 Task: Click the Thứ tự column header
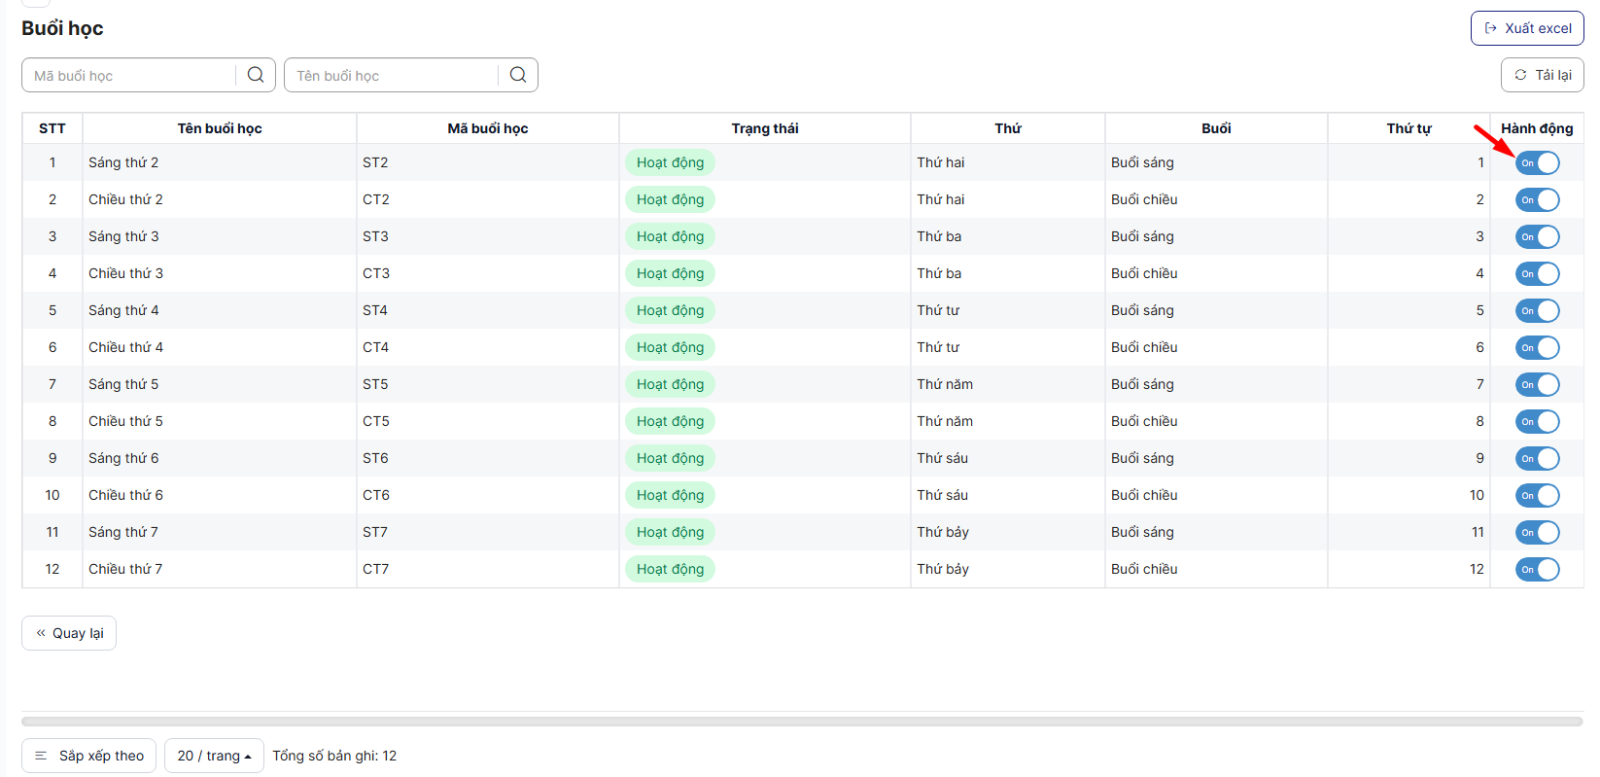click(1408, 128)
